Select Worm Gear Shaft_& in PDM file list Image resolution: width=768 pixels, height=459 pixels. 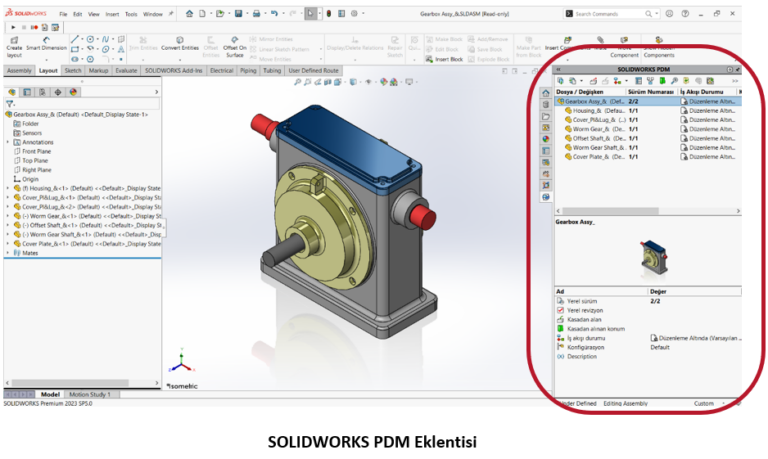pos(598,147)
